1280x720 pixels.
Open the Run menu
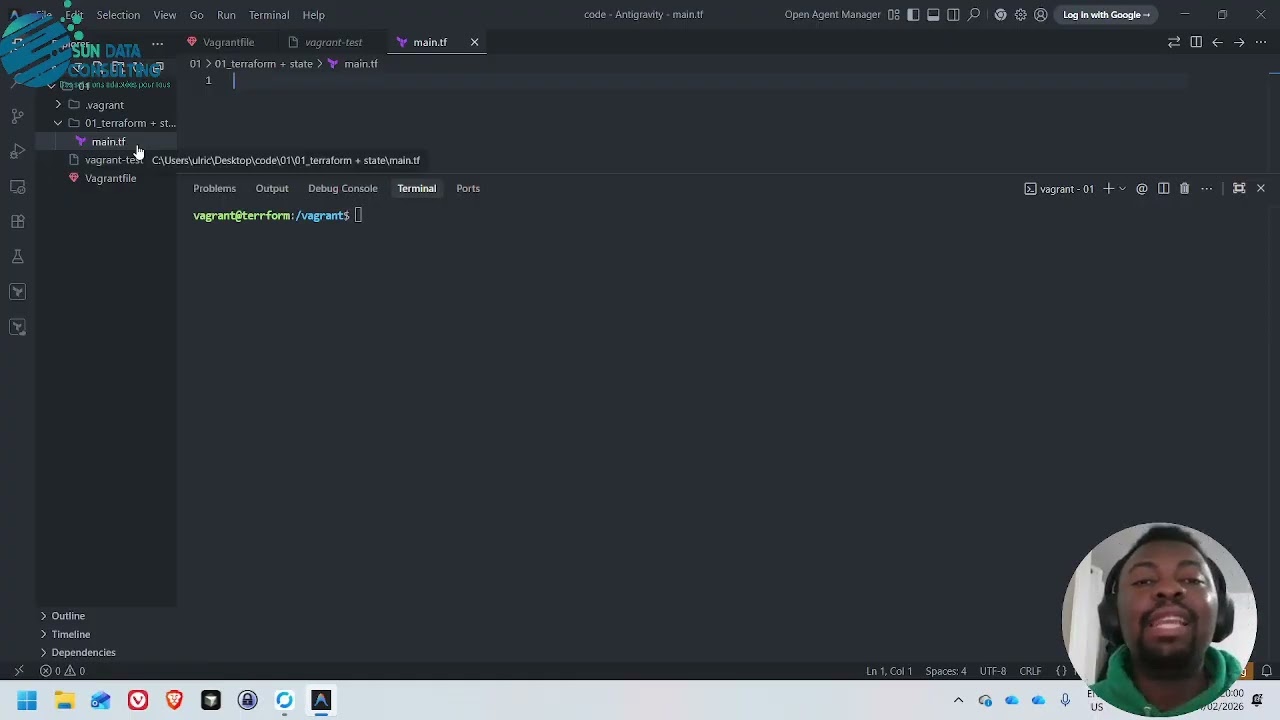click(226, 15)
